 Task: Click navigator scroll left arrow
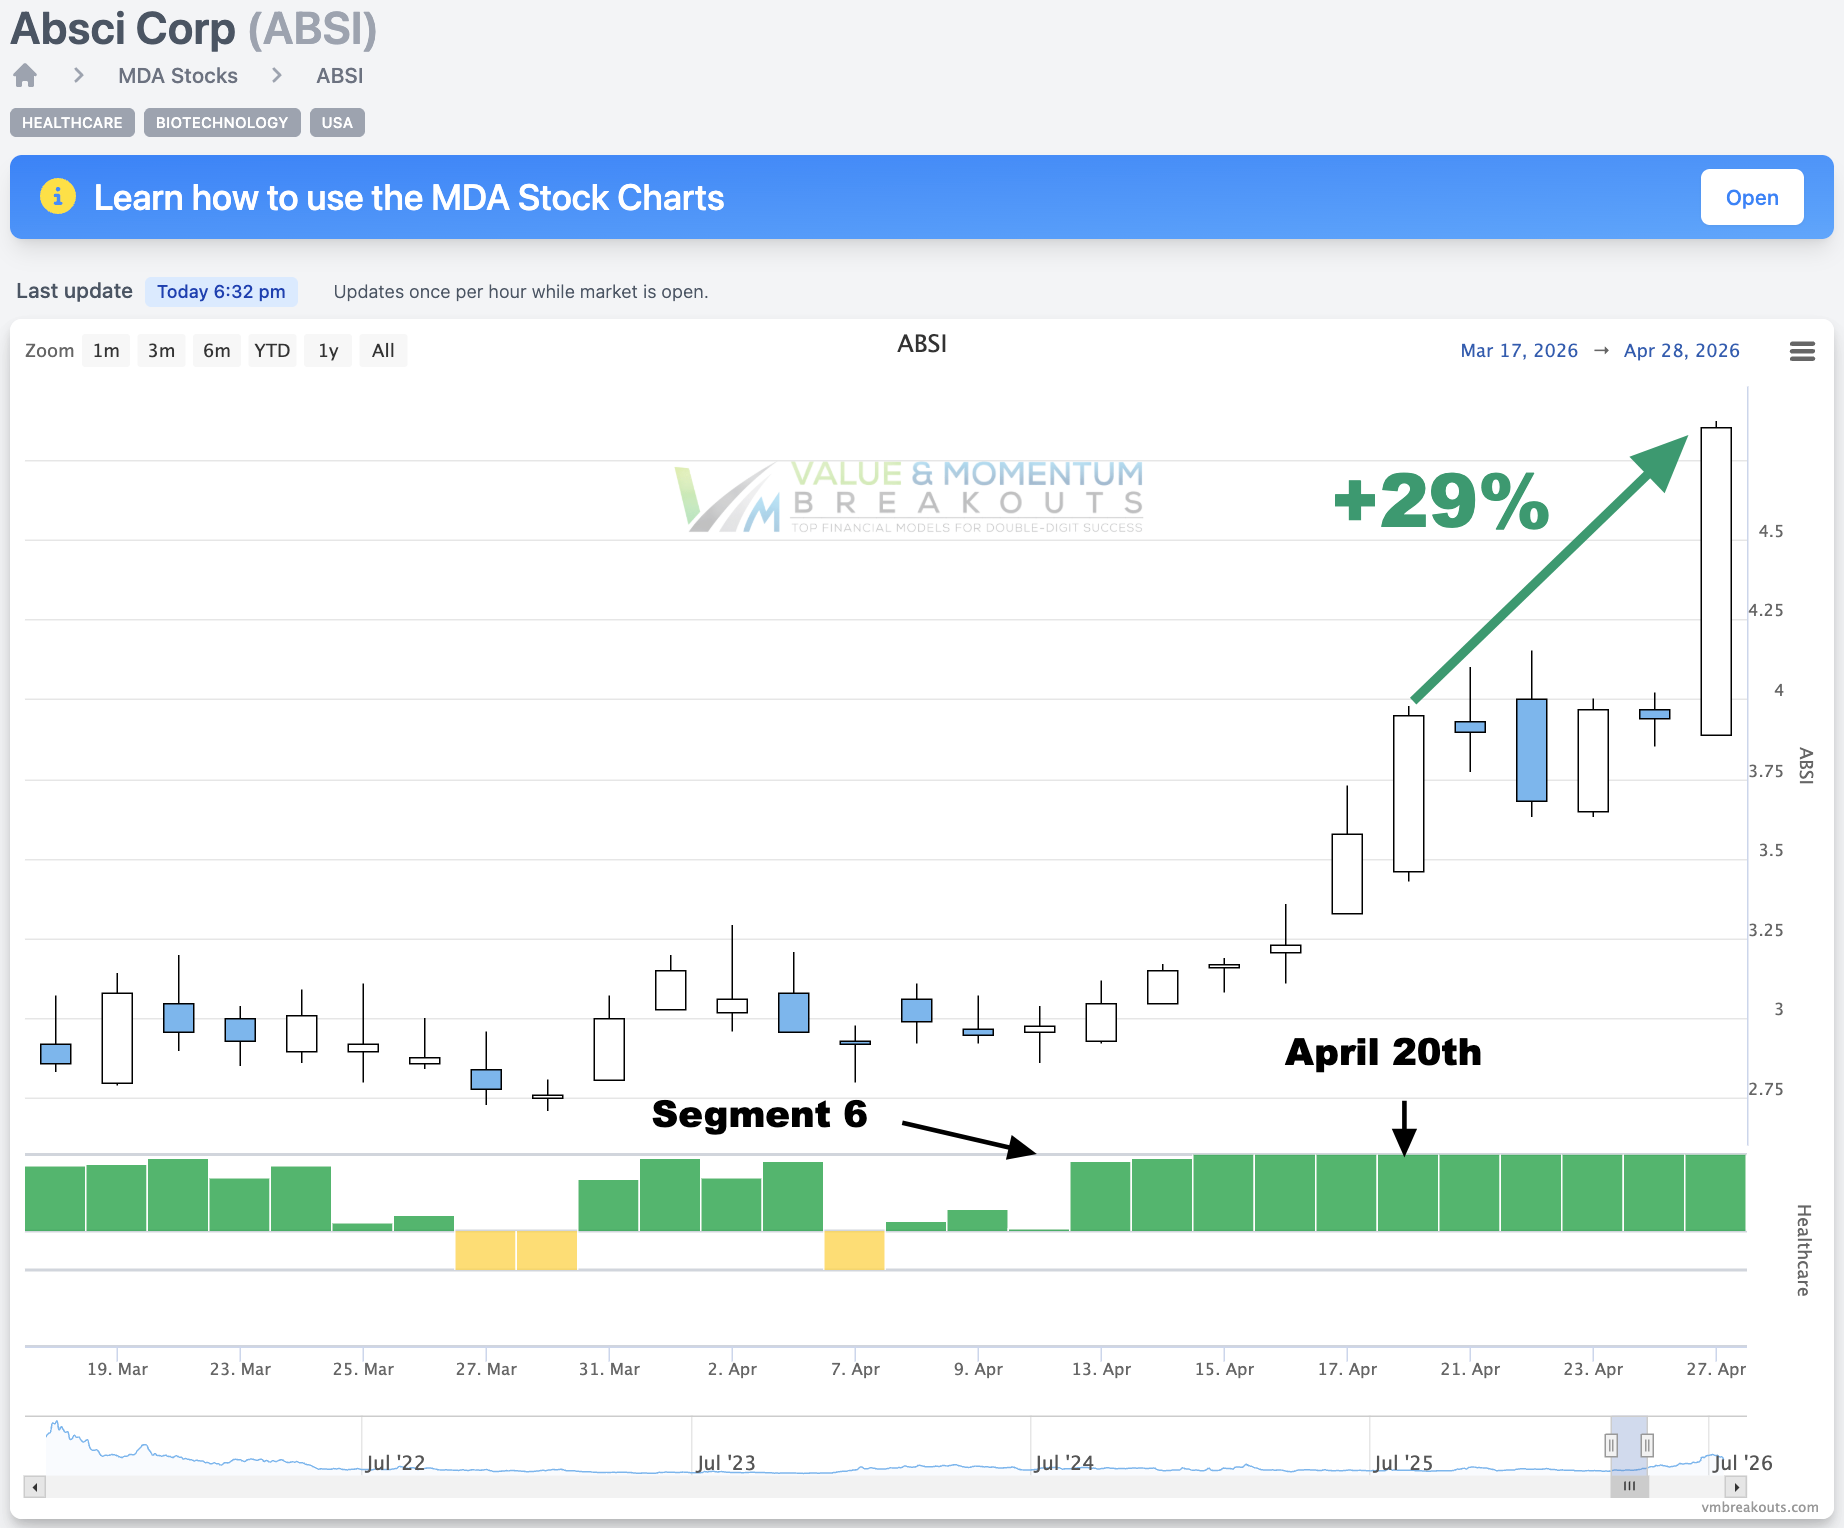(x=35, y=1487)
